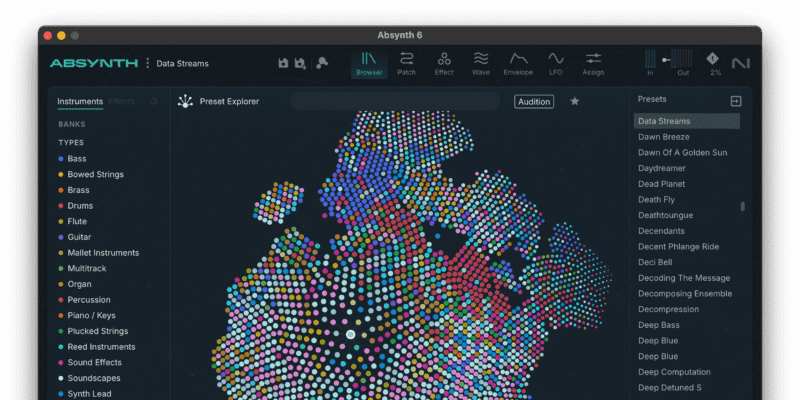Open the Browser view

click(x=369, y=64)
